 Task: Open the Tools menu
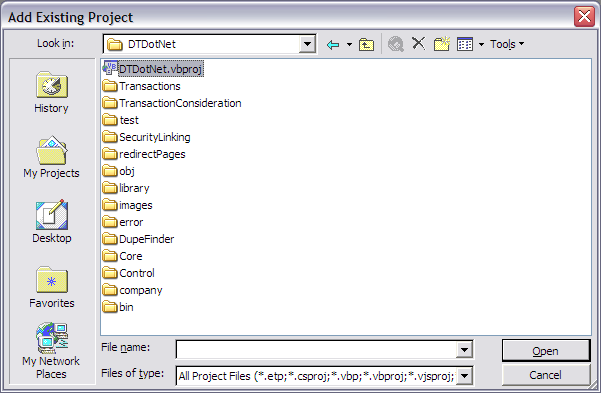507,44
